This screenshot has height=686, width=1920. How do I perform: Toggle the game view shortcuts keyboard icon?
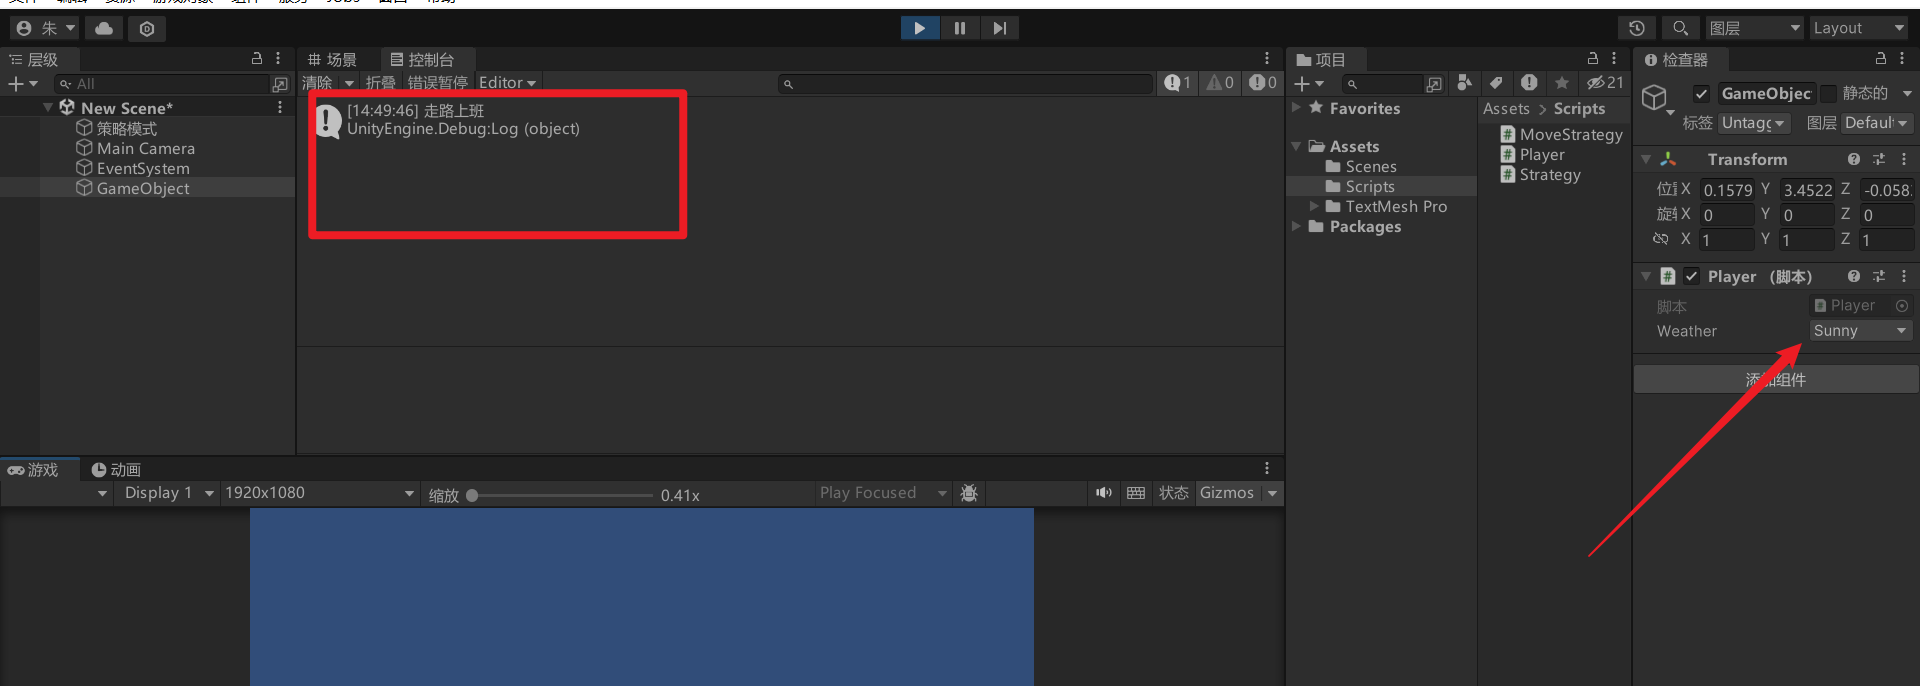coord(1136,493)
